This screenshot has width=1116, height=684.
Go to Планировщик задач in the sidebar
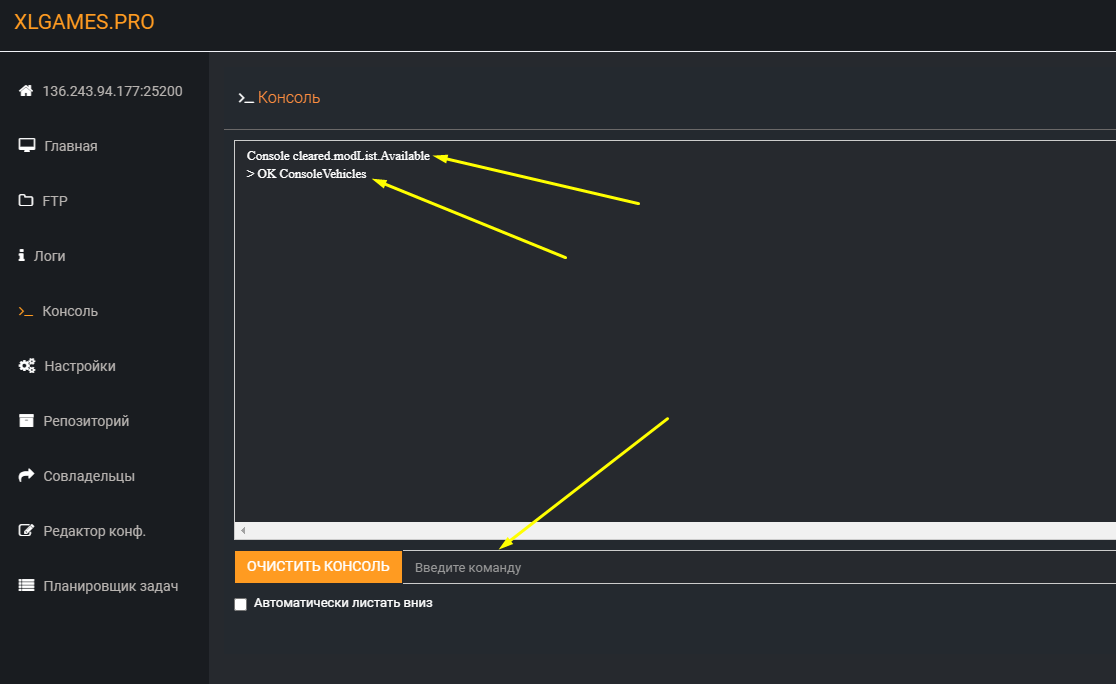pos(110,586)
